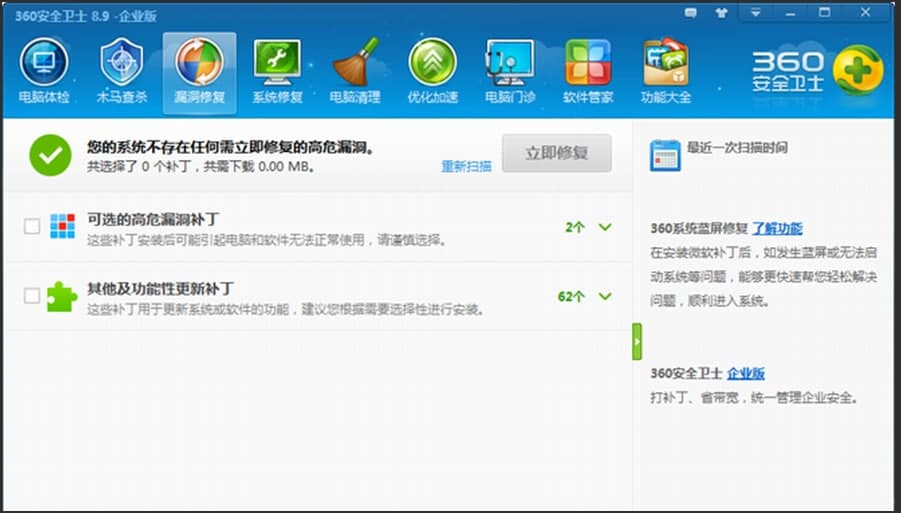The height and width of the screenshot is (513, 901).
Task: Click the 您的系统不存在任何需立即修复的高危漏洞 message
Action: 231,148
